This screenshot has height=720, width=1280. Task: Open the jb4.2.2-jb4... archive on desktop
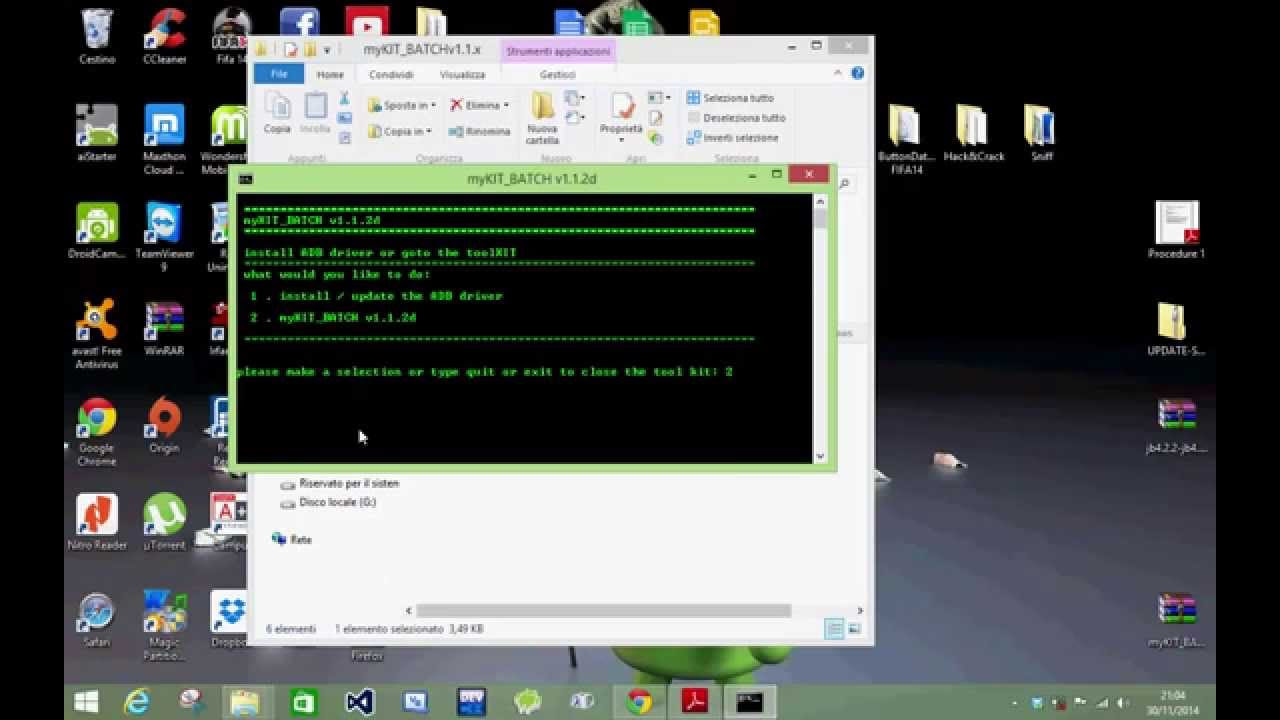[x=1176, y=424]
